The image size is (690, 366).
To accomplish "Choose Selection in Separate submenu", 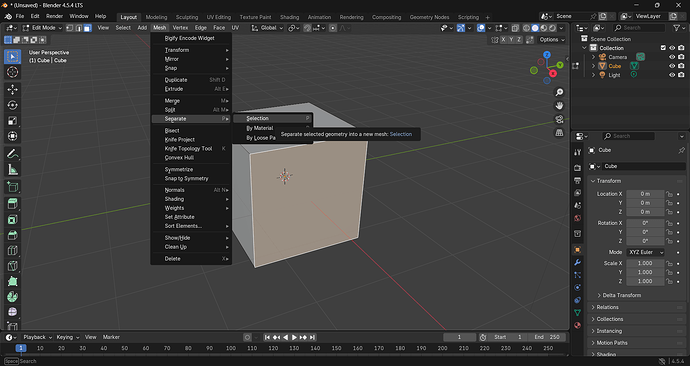I will tap(272, 118).
